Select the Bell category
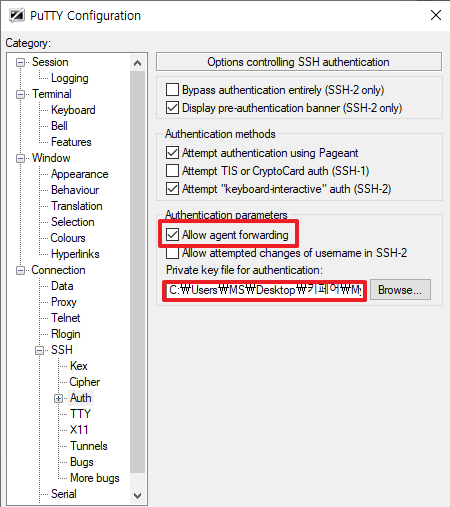The width and height of the screenshot is (450, 507). 59,126
